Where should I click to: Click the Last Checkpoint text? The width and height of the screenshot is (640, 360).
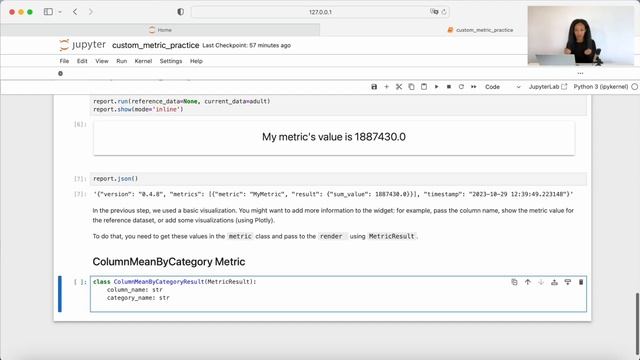pos(247,45)
